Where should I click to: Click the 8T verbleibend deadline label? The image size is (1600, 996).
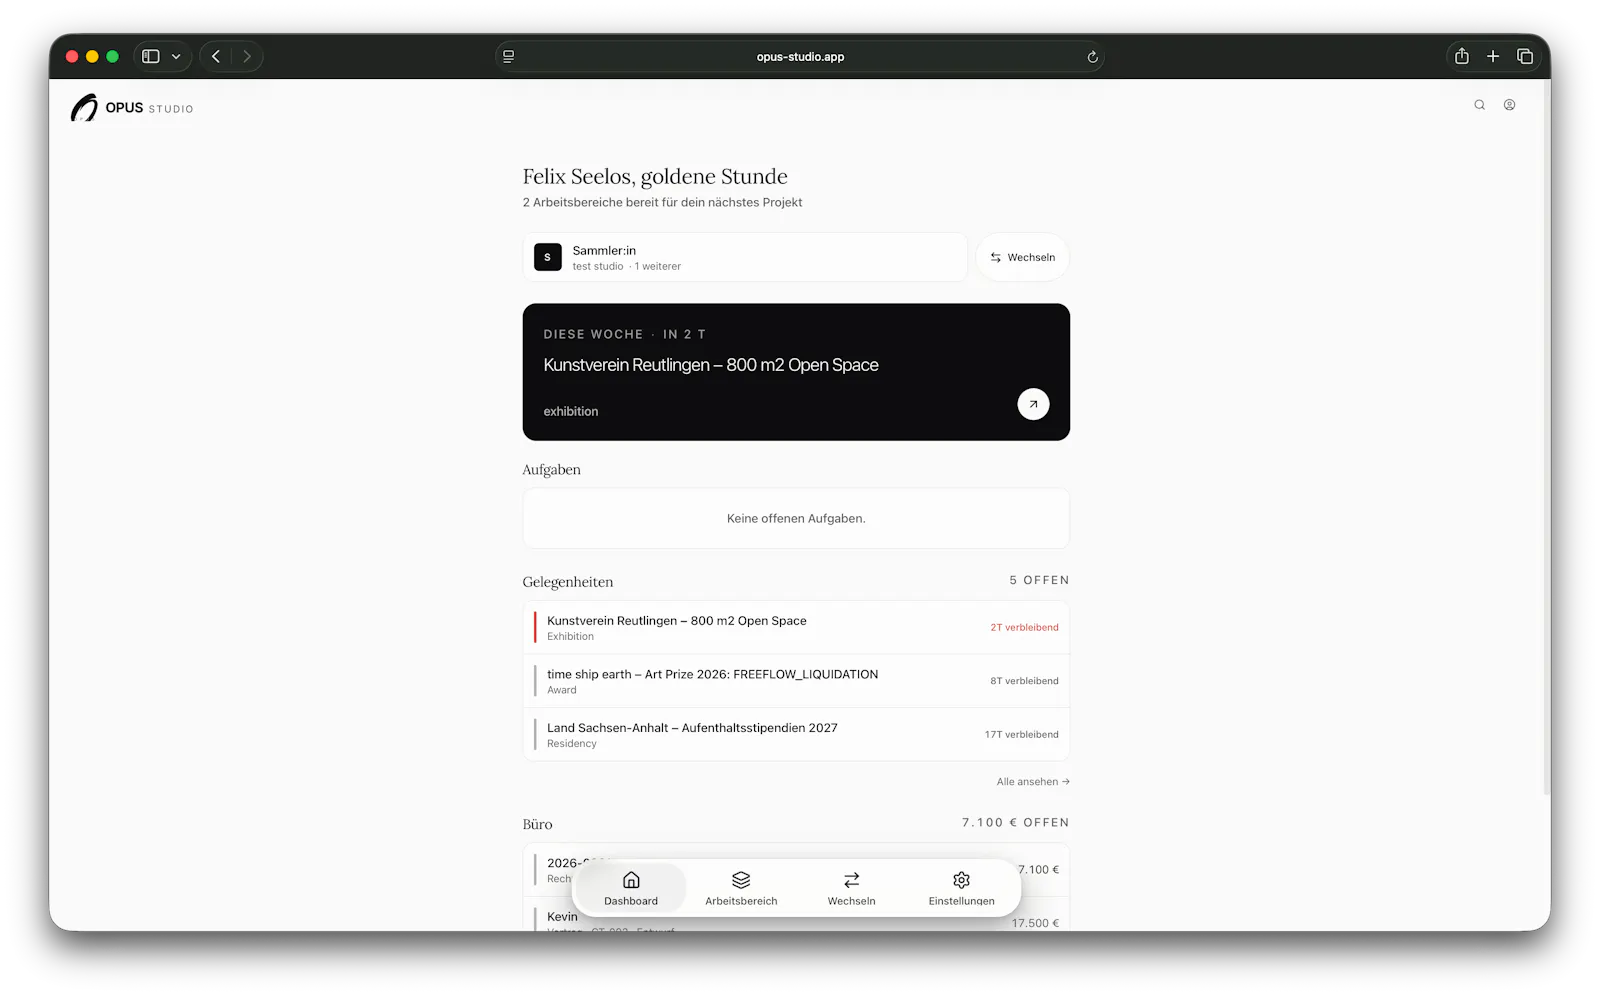pos(1024,681)
